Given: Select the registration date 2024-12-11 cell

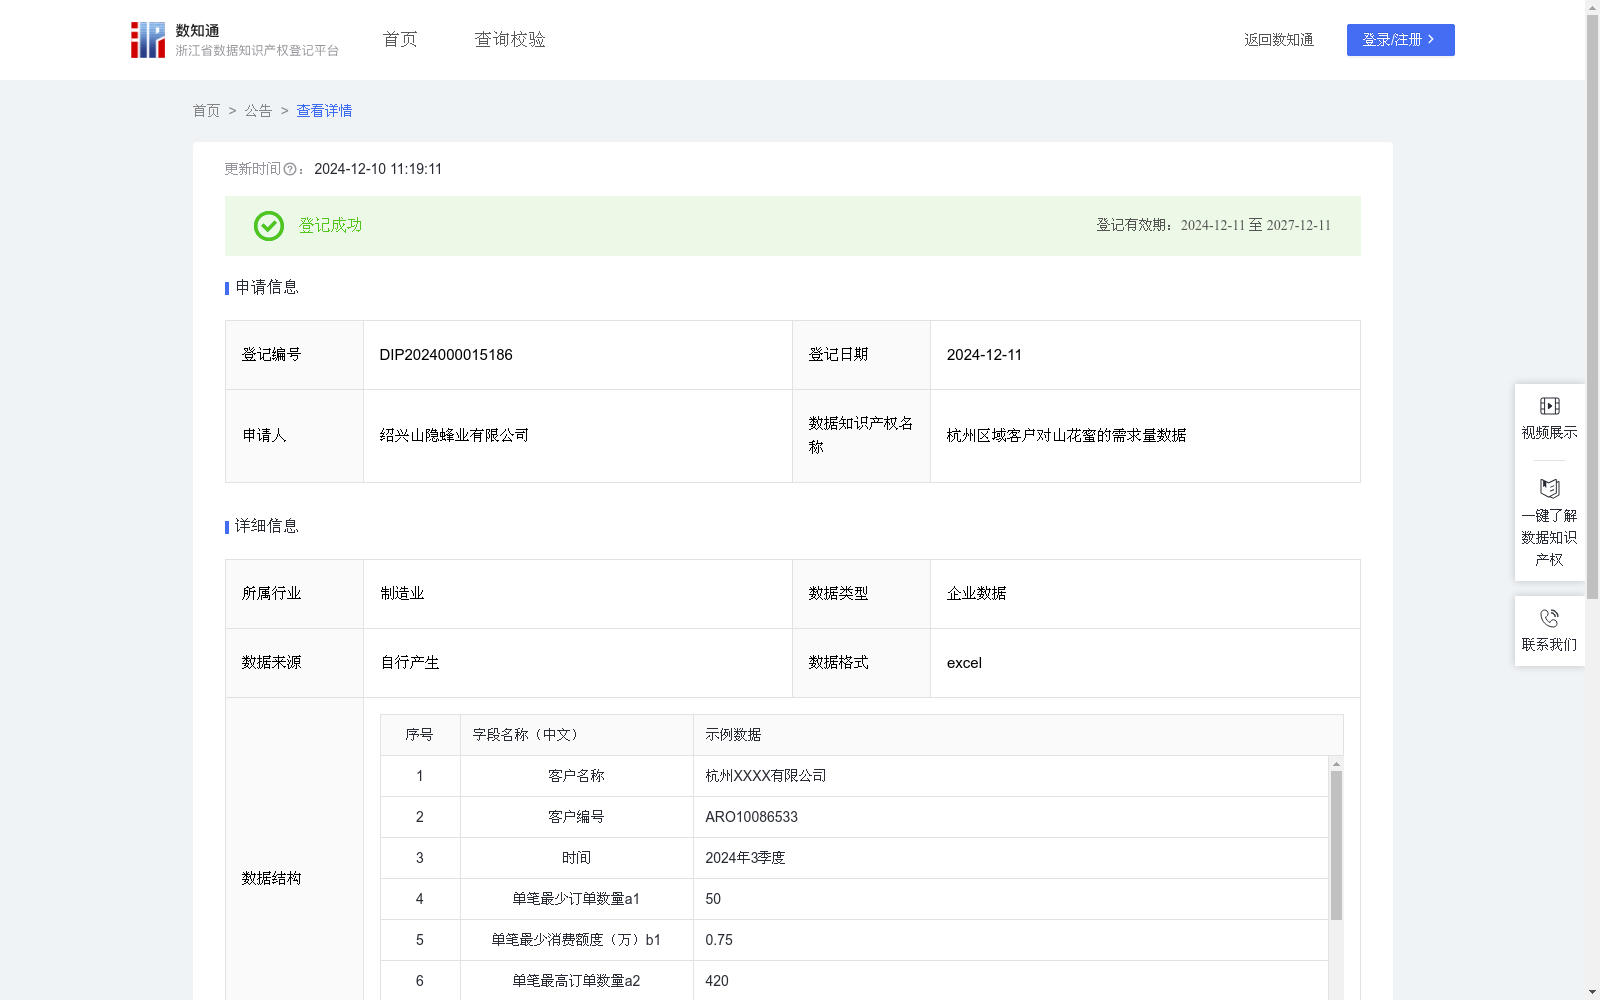Looking at the screenshot, I should (x=1145, y=355).
